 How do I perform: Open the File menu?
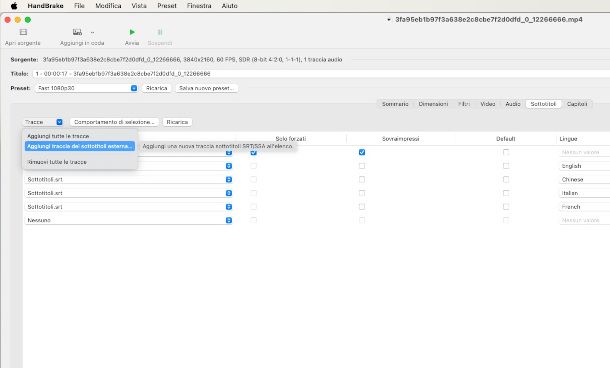tap(79, 6)
